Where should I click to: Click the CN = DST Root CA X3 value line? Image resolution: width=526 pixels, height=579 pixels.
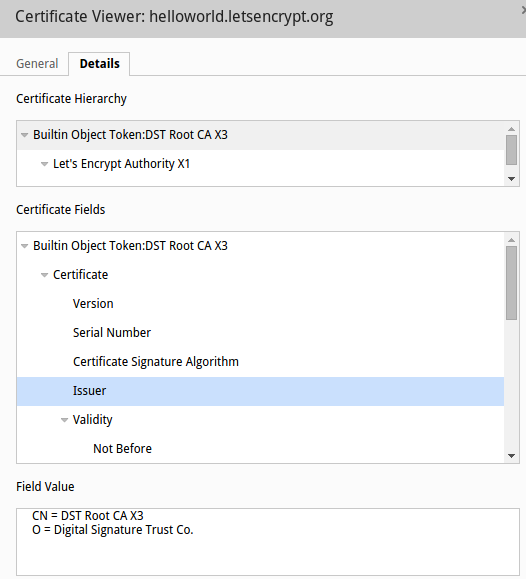coord(88,515)
